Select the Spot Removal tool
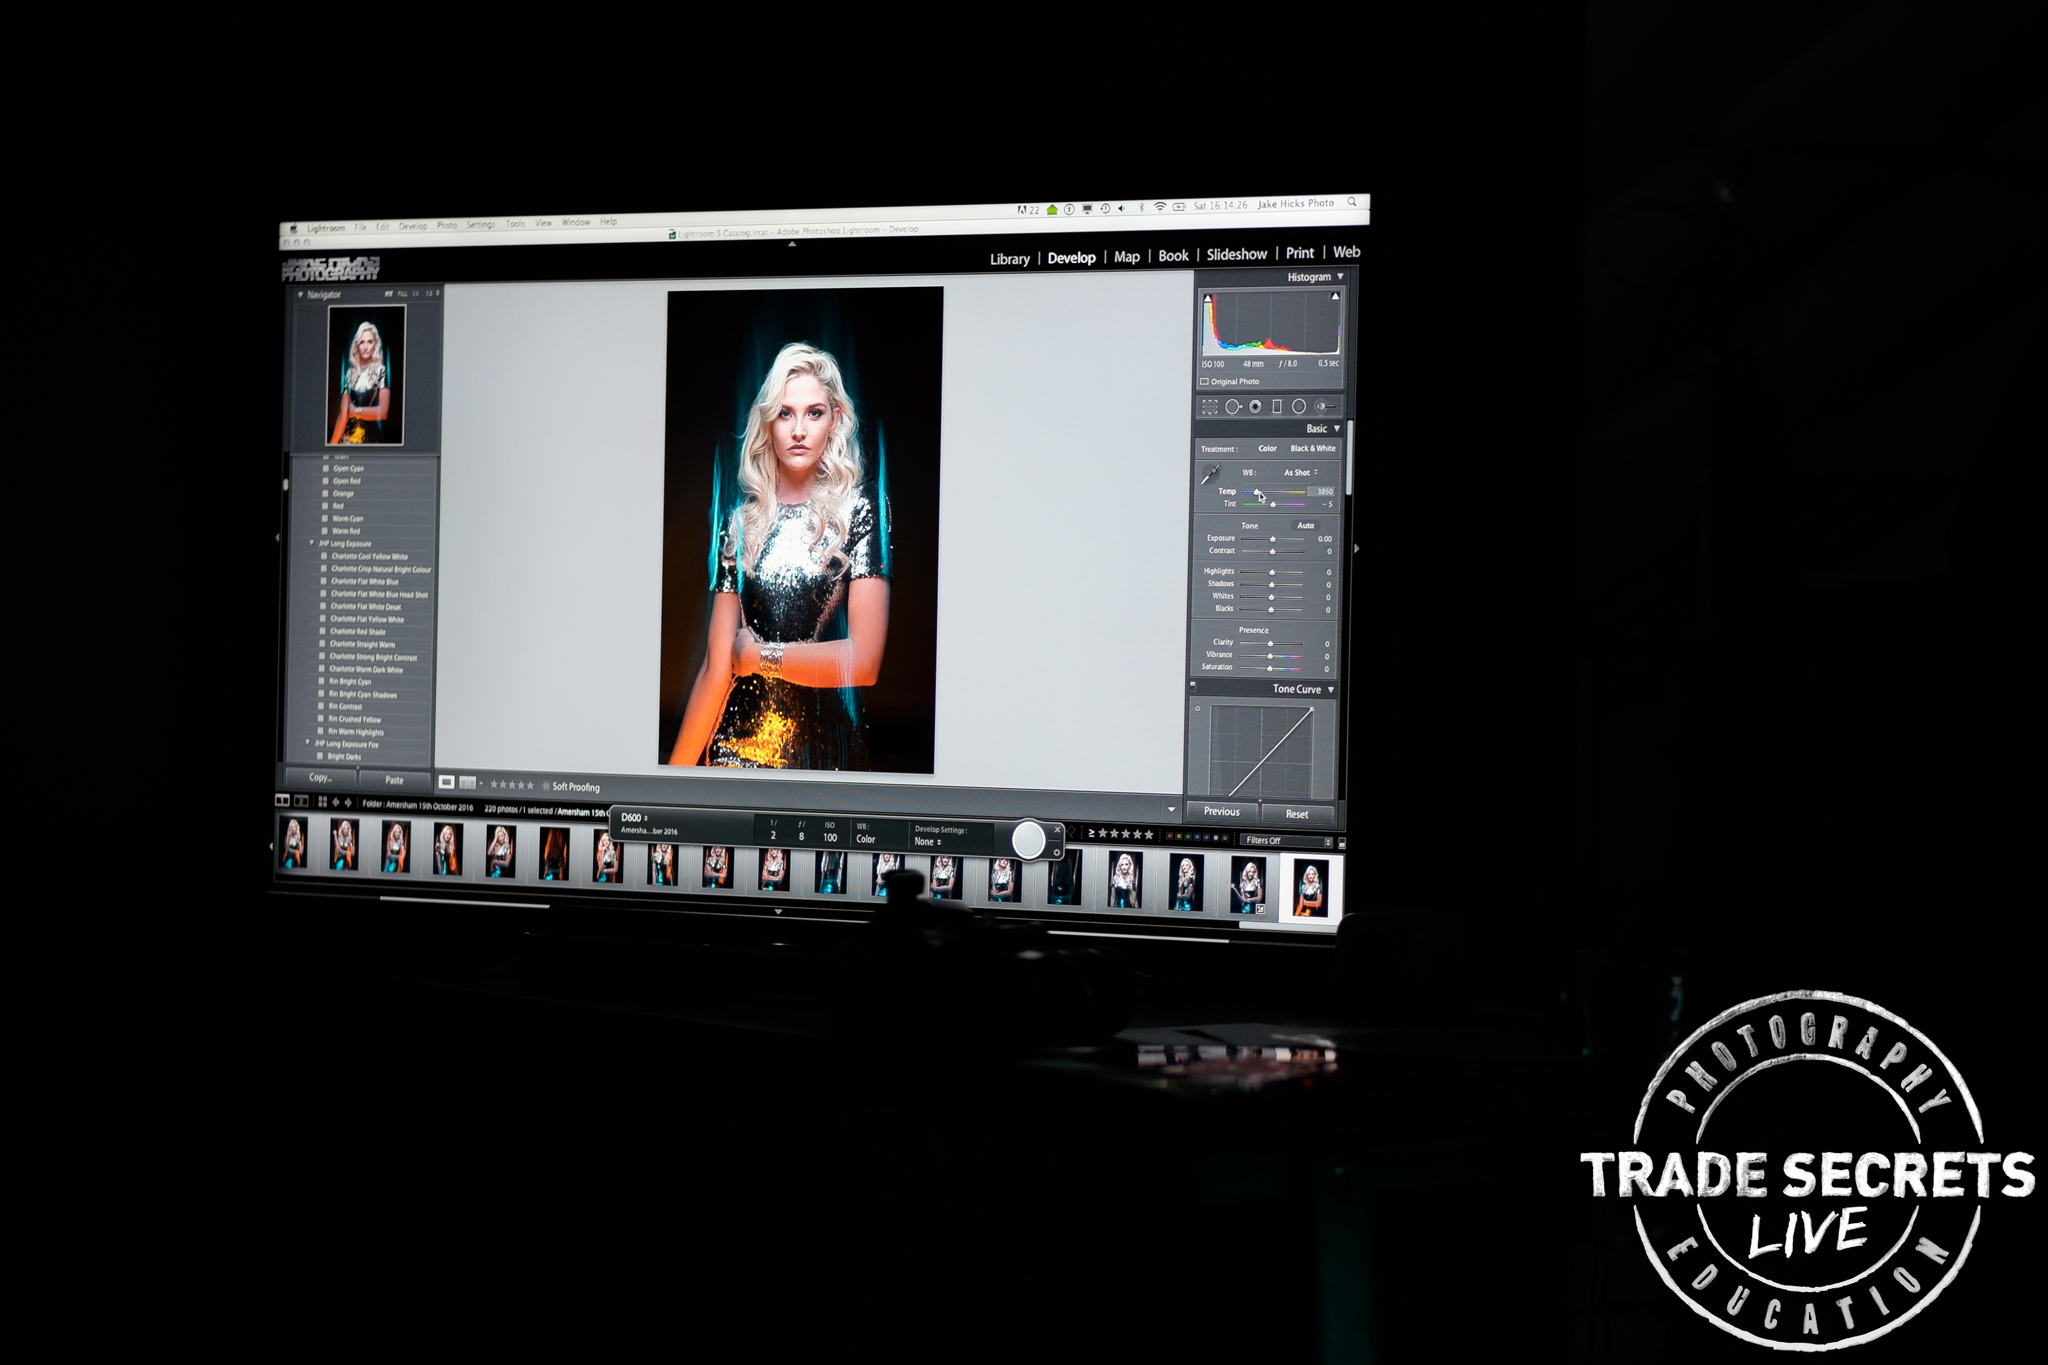 pos(1233,407)
